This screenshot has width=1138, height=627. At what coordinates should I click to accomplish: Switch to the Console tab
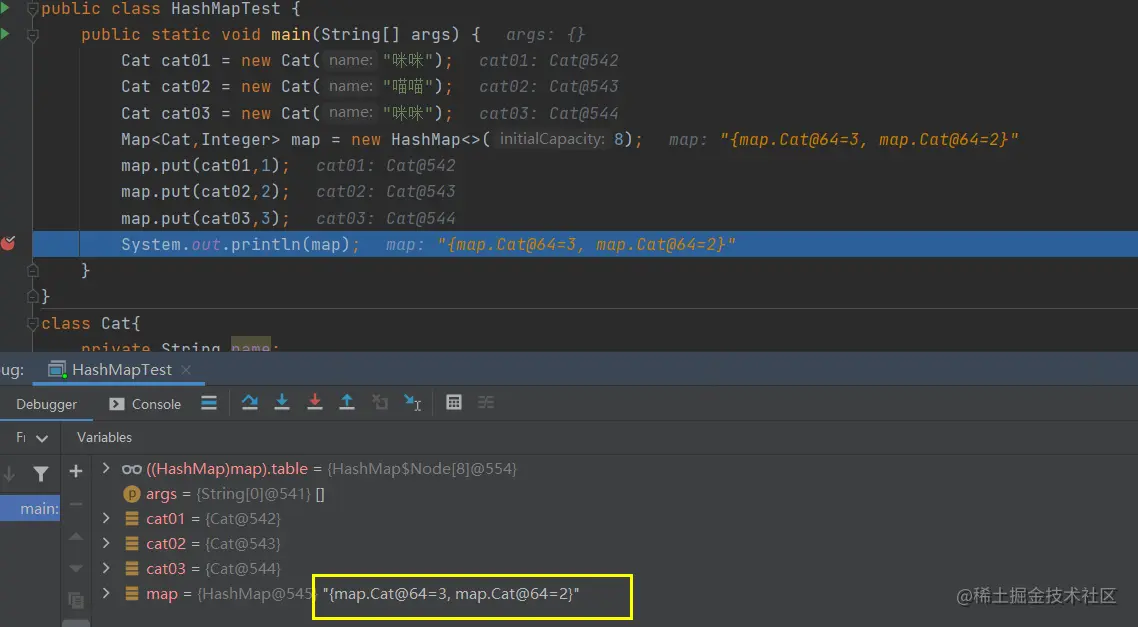pos(144,404)
